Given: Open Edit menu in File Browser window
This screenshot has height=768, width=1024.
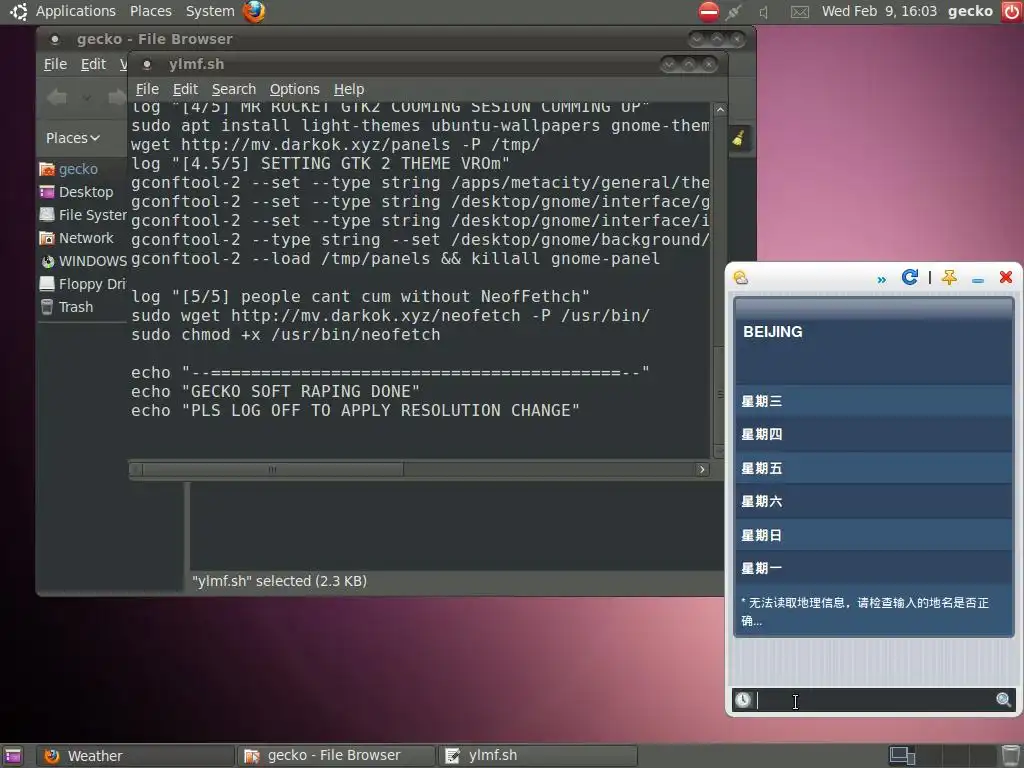Looking at the screenshot, I should [93, 64].
